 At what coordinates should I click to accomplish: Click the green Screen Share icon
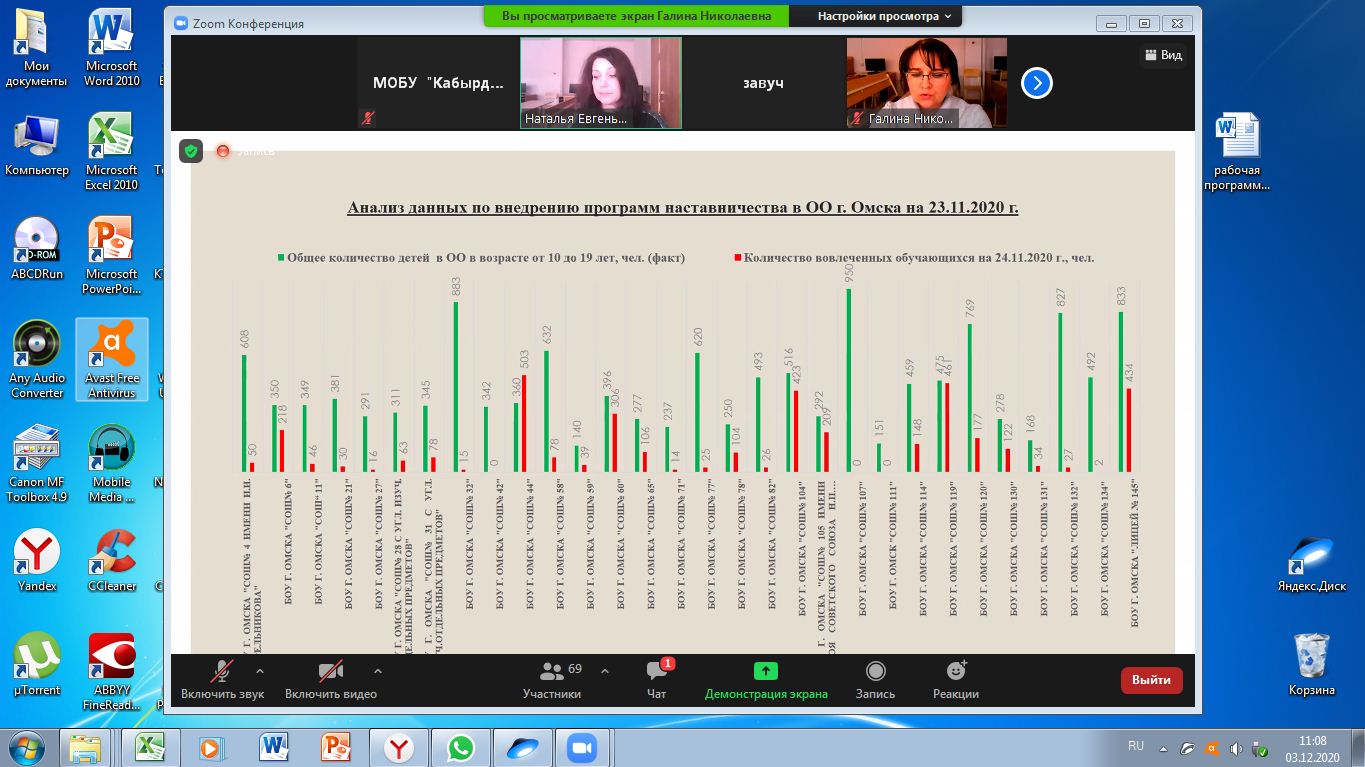(x=766, y=671)
